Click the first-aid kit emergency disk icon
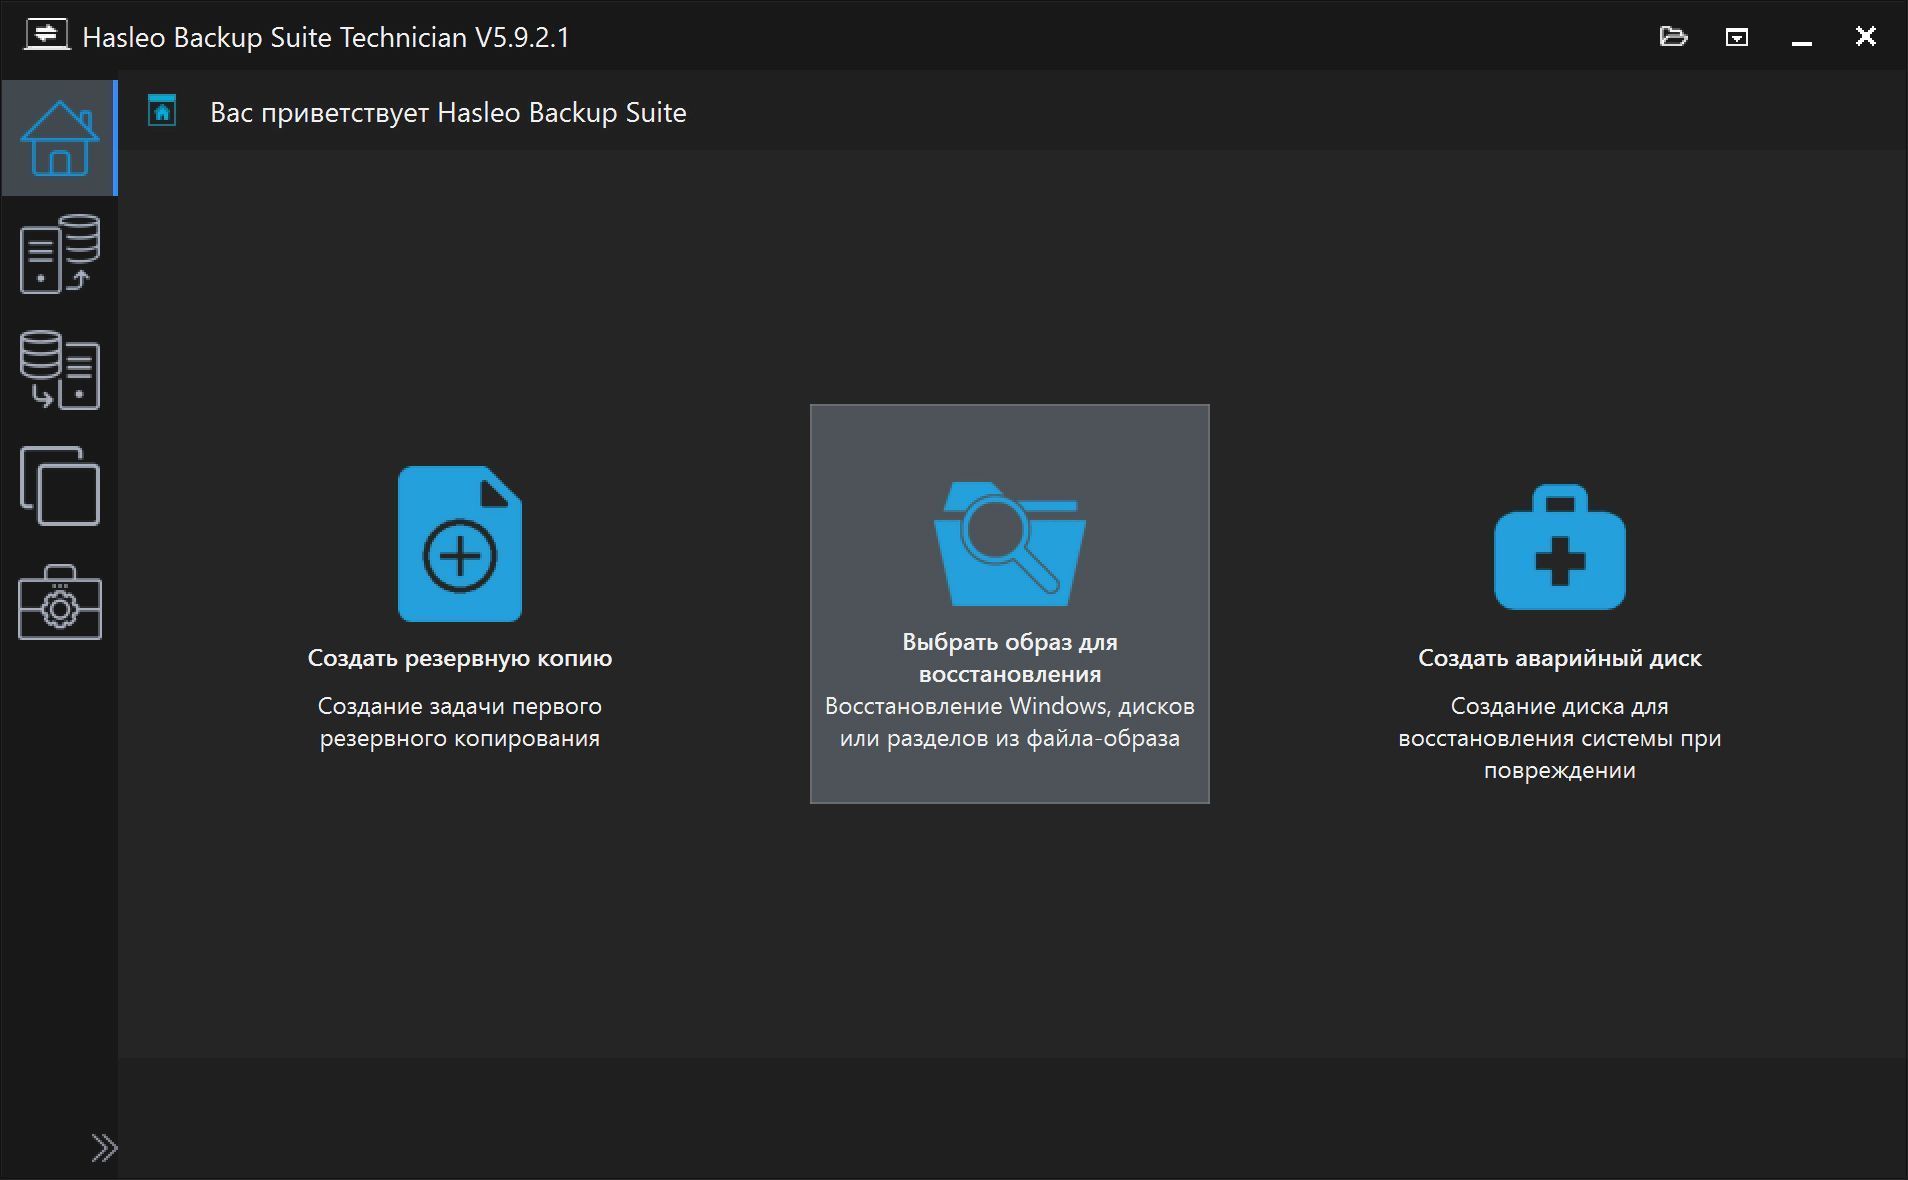This screenshot has width=1908, height=1180. [x=1560, y=547]
